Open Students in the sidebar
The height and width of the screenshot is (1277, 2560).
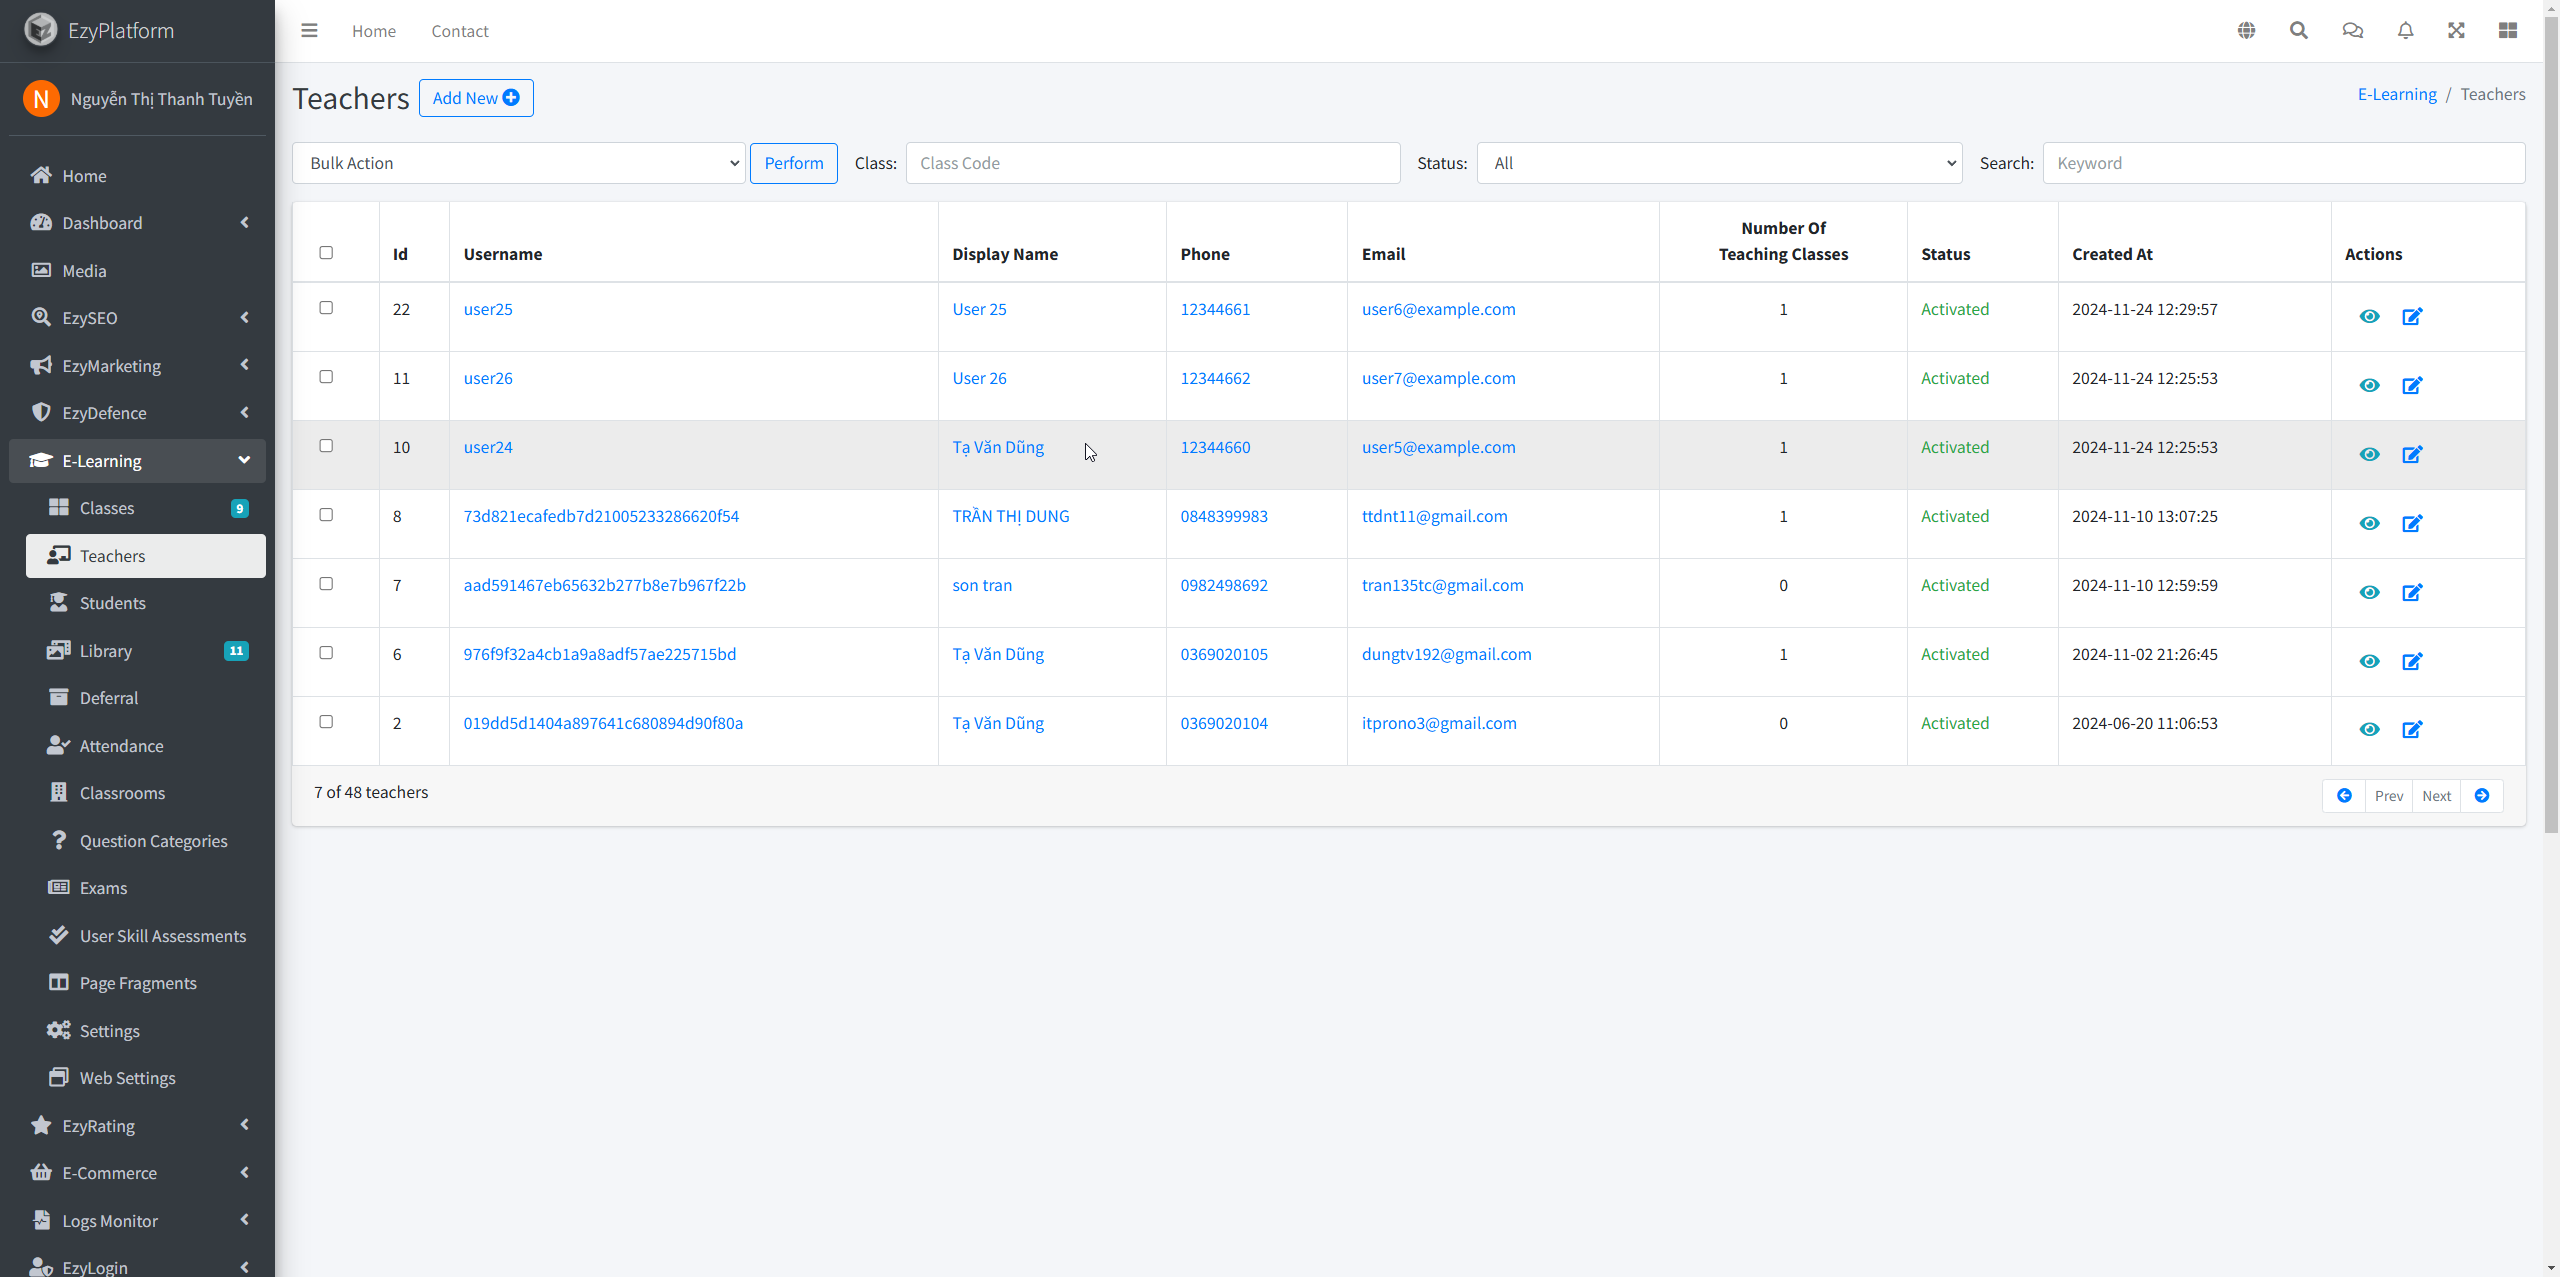[112, 603]
